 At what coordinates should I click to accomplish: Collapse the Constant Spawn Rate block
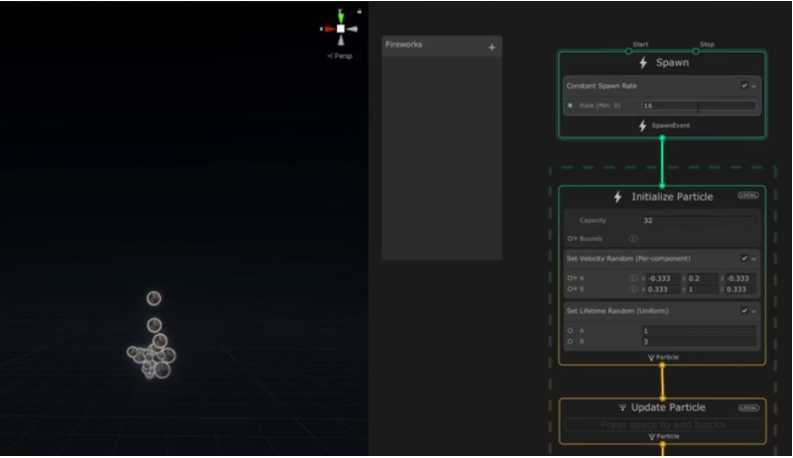point(754,86)
